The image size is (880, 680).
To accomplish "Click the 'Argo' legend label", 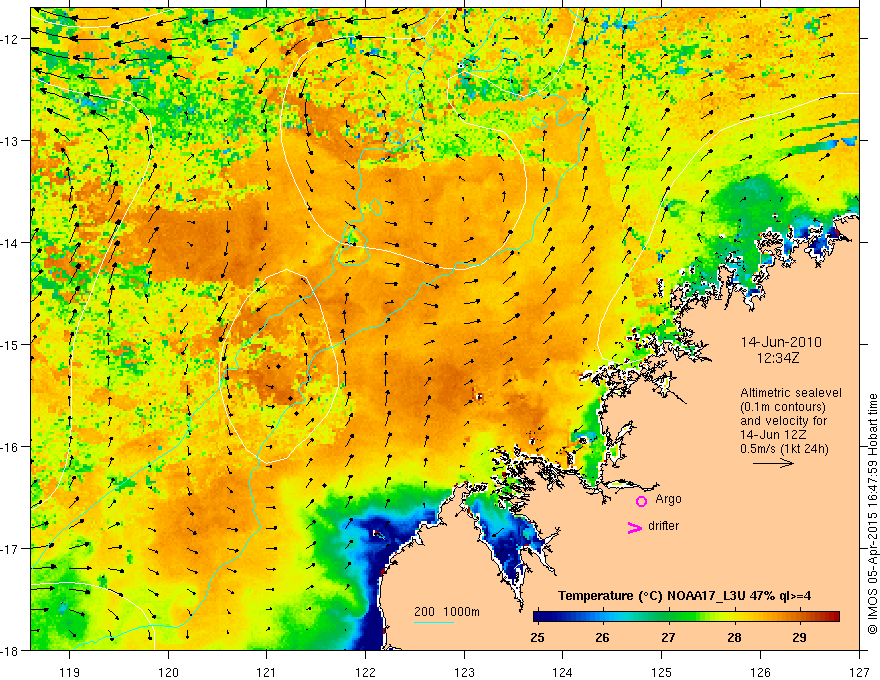I will (x=668, y=499).
